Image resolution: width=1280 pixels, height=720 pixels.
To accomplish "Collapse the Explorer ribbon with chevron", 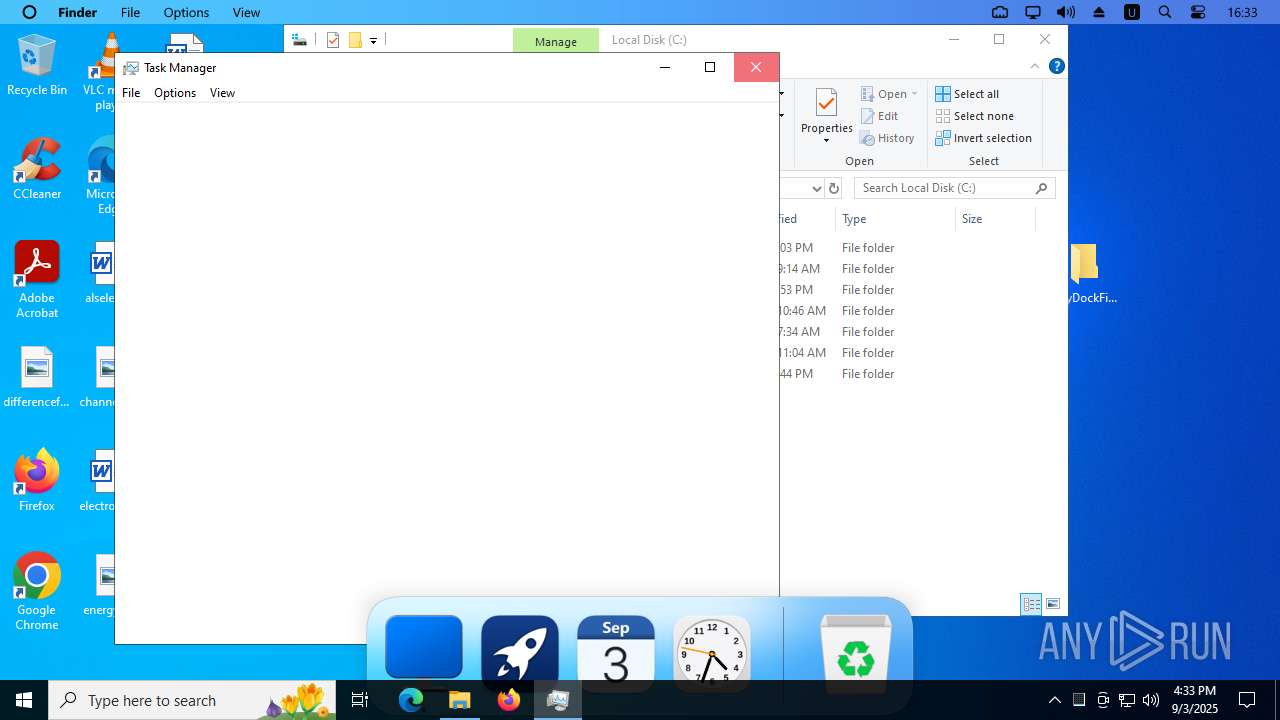I will [1035, 66].
